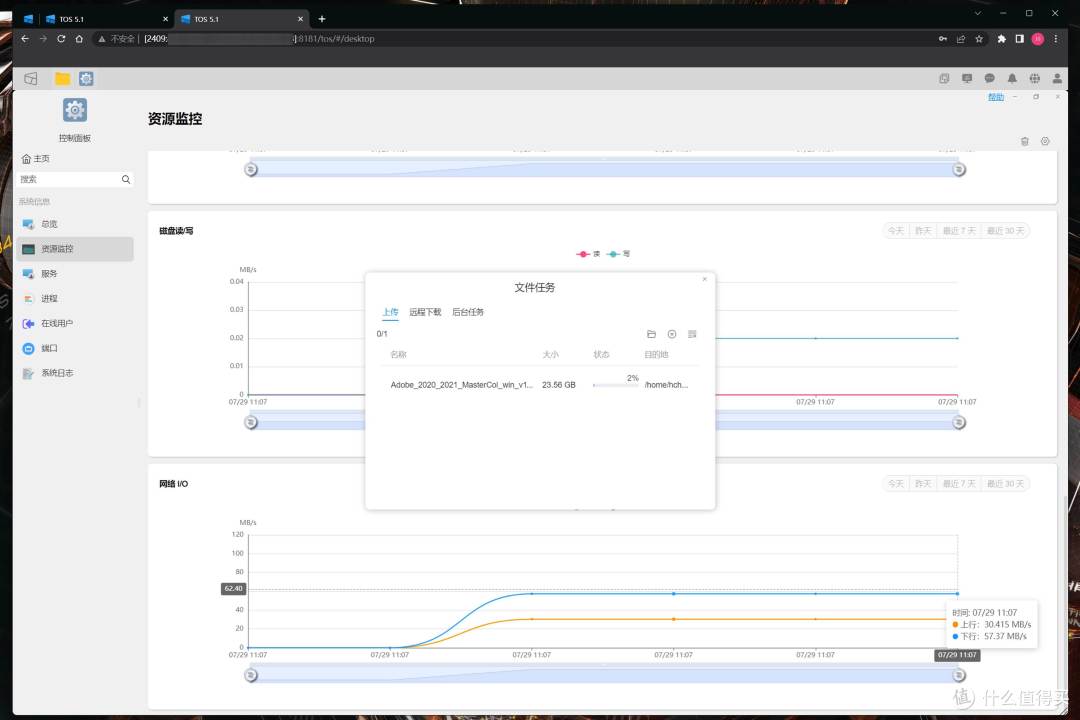Click right zoom handle of network I/O chart
The width and height of the screenshot is (1080, 720).
959,675
